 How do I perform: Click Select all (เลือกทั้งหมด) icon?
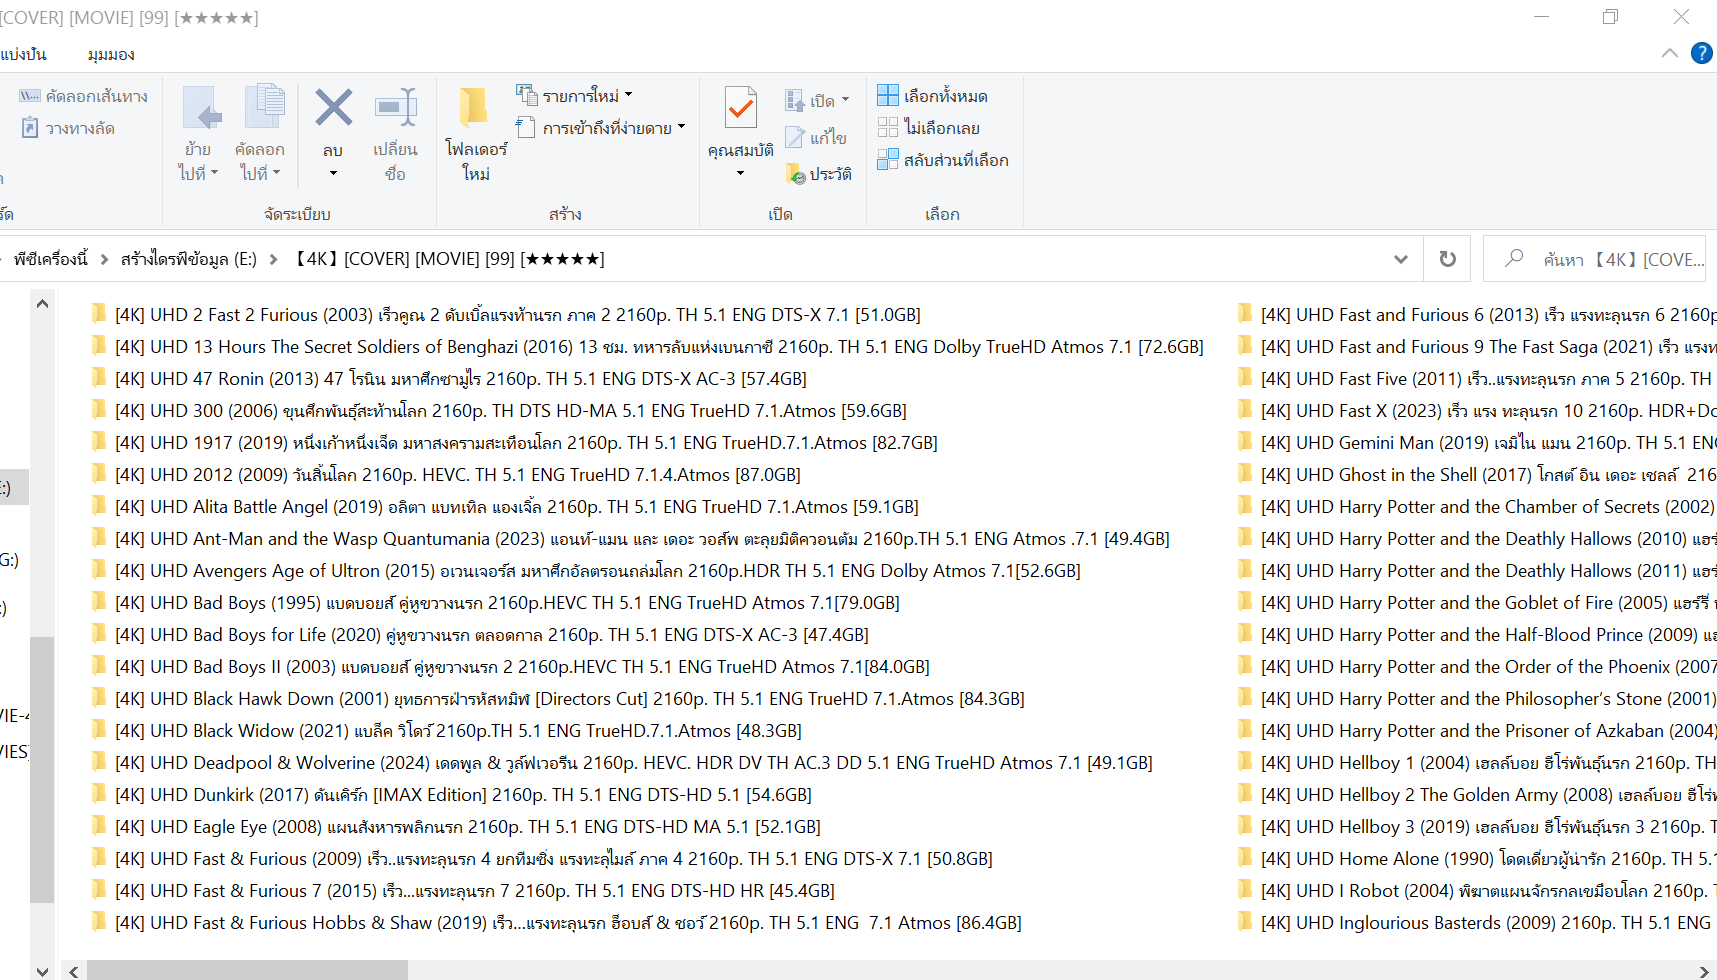click(887, 95)
